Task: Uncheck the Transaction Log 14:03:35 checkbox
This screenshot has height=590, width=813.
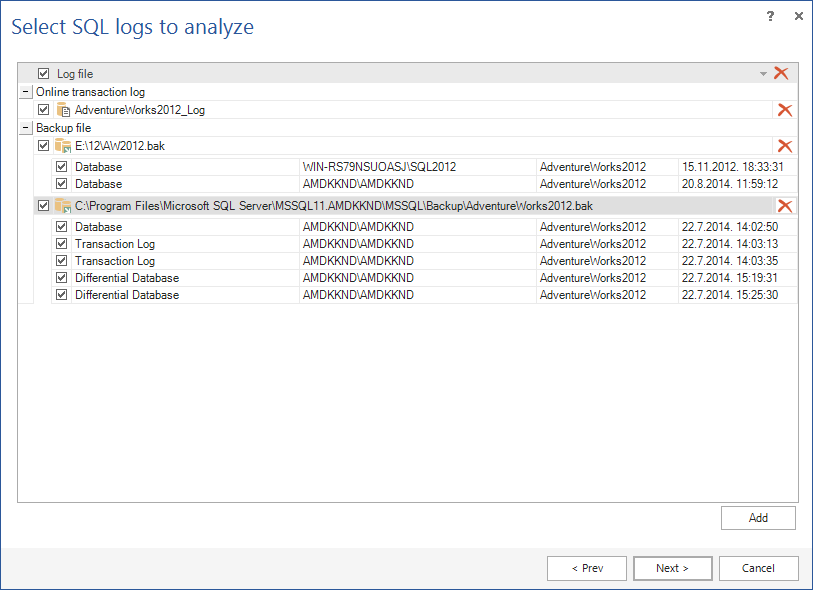Action: (62, 261)
